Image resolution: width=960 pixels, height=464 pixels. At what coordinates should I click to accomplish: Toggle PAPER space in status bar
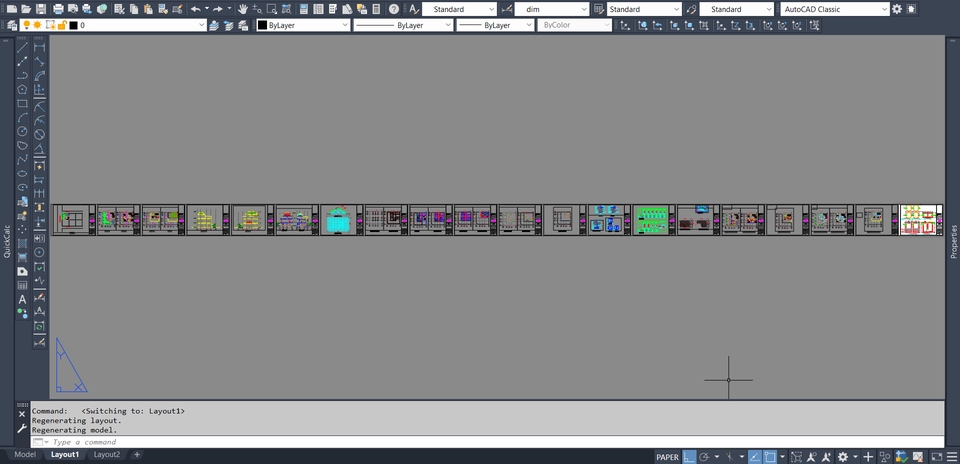[x=667, y=457]
